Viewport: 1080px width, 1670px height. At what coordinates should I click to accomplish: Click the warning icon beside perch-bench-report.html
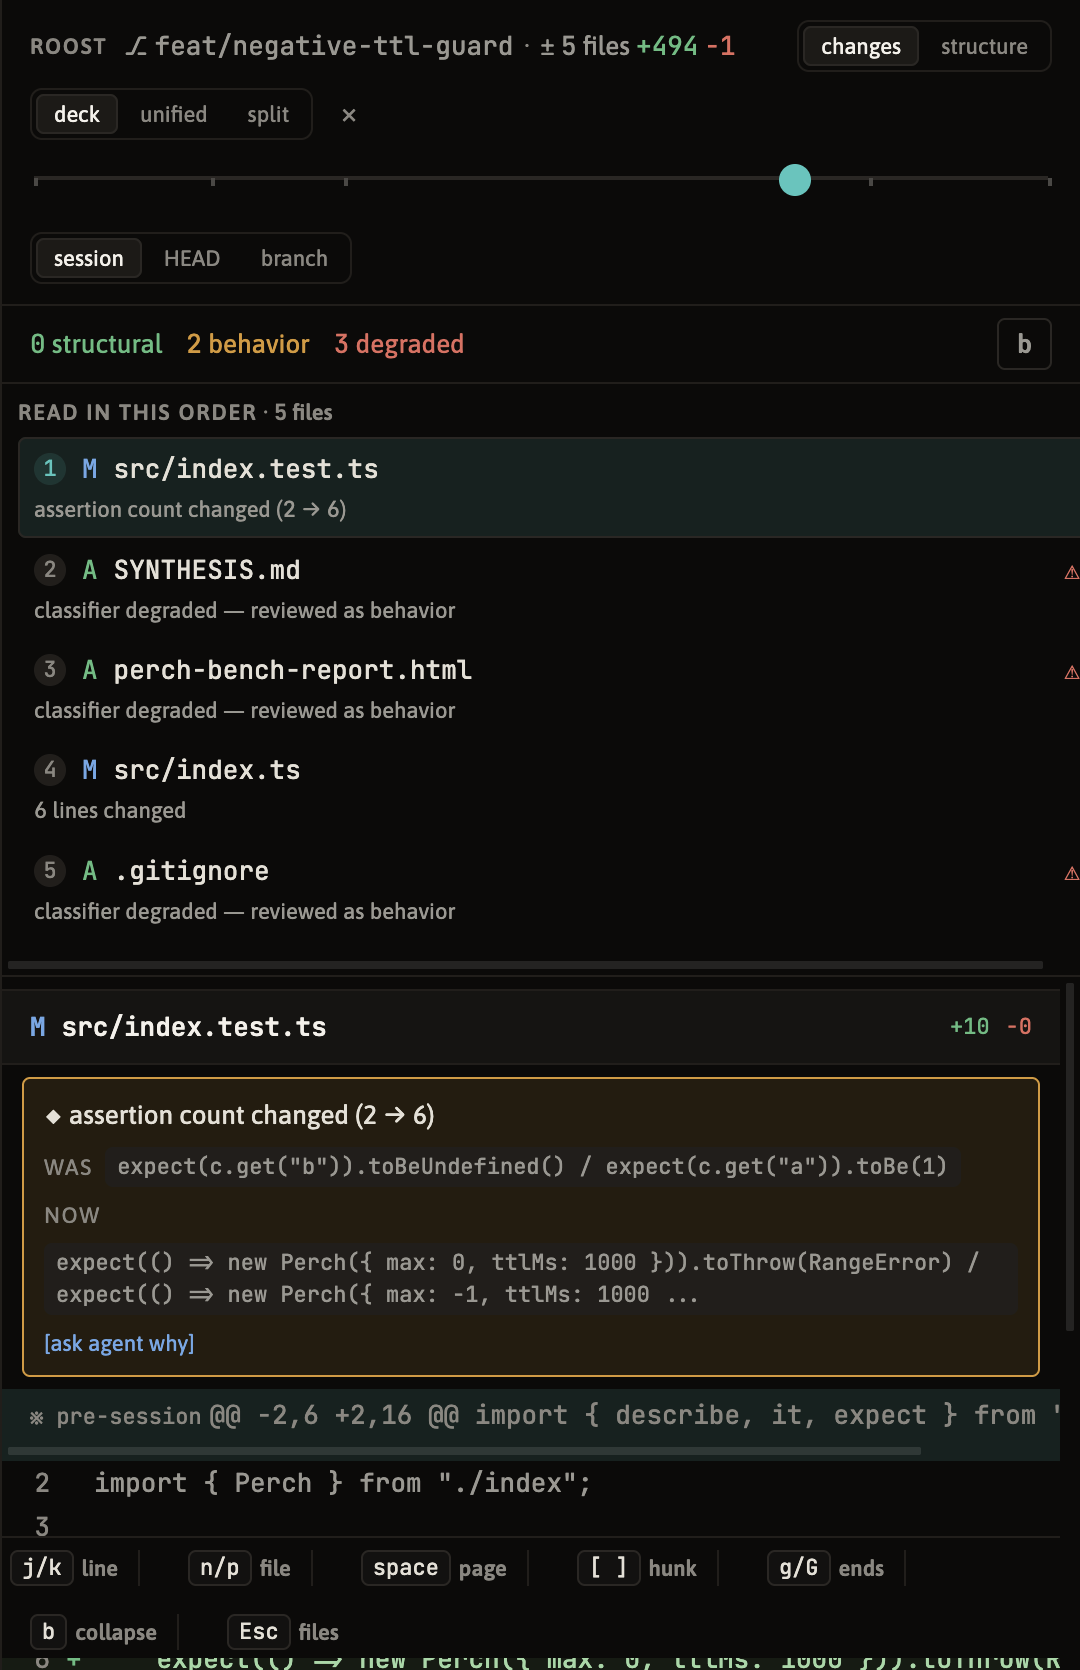(1071, 672)
